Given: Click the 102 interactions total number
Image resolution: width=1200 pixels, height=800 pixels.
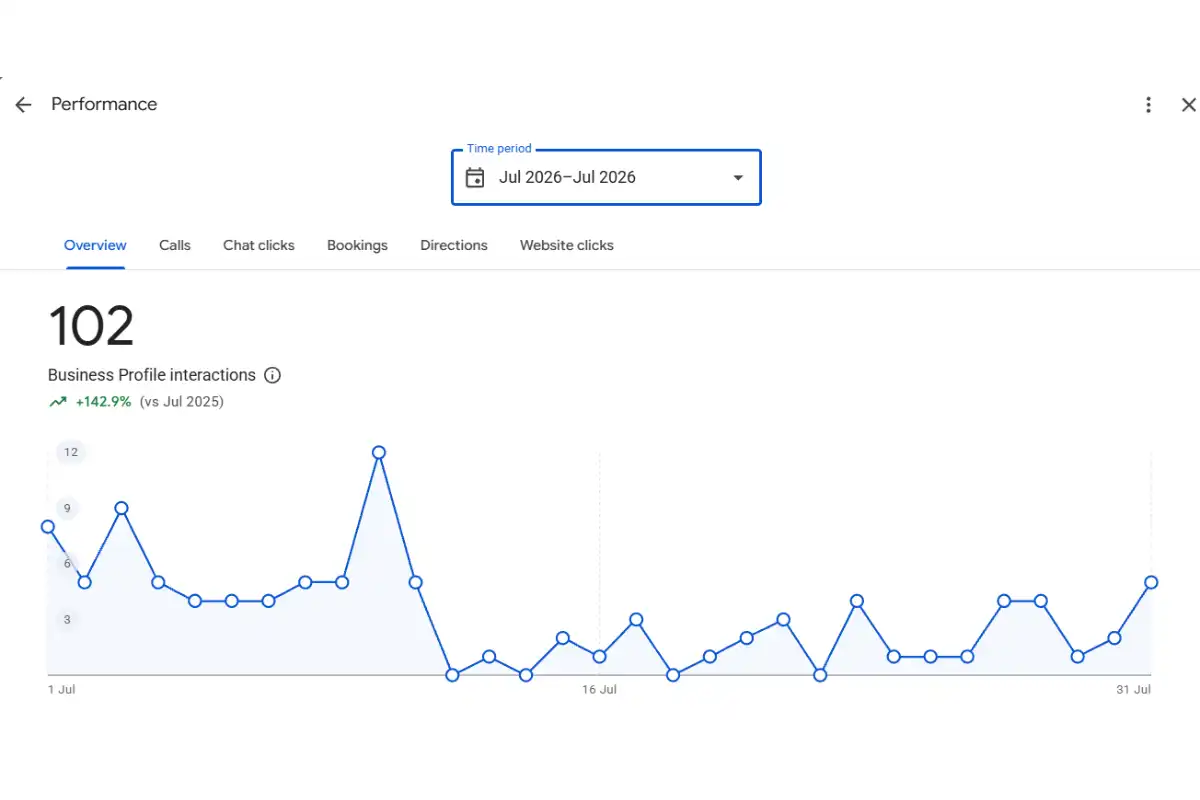Looking at the screenshot, I should coord(91,326).
